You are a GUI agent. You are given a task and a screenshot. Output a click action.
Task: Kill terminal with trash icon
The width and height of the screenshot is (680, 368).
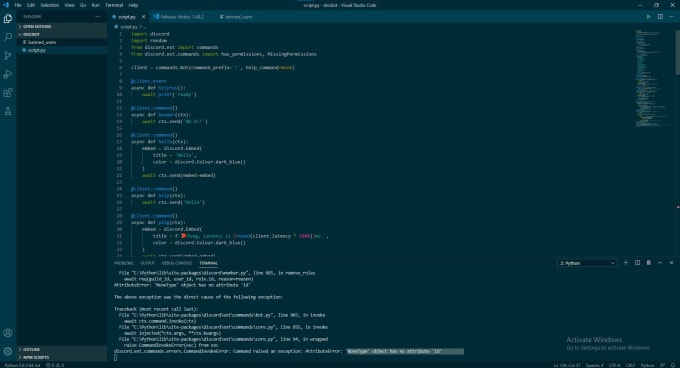point(648,263)
